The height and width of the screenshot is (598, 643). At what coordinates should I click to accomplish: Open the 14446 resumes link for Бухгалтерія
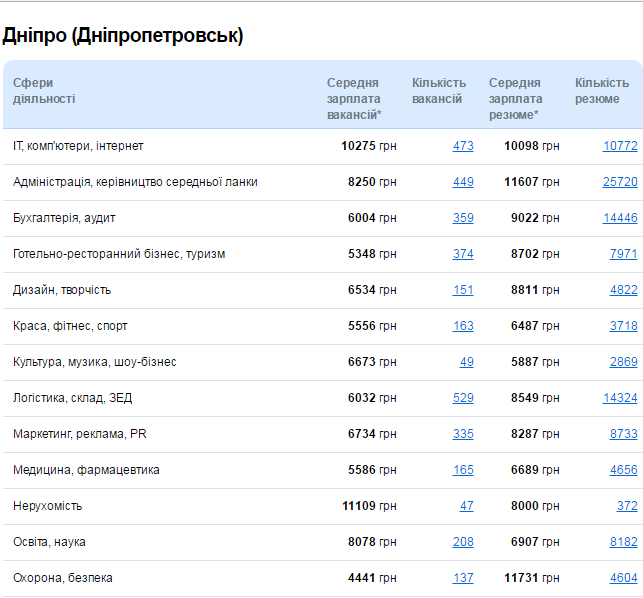click(x=620, y=218)
